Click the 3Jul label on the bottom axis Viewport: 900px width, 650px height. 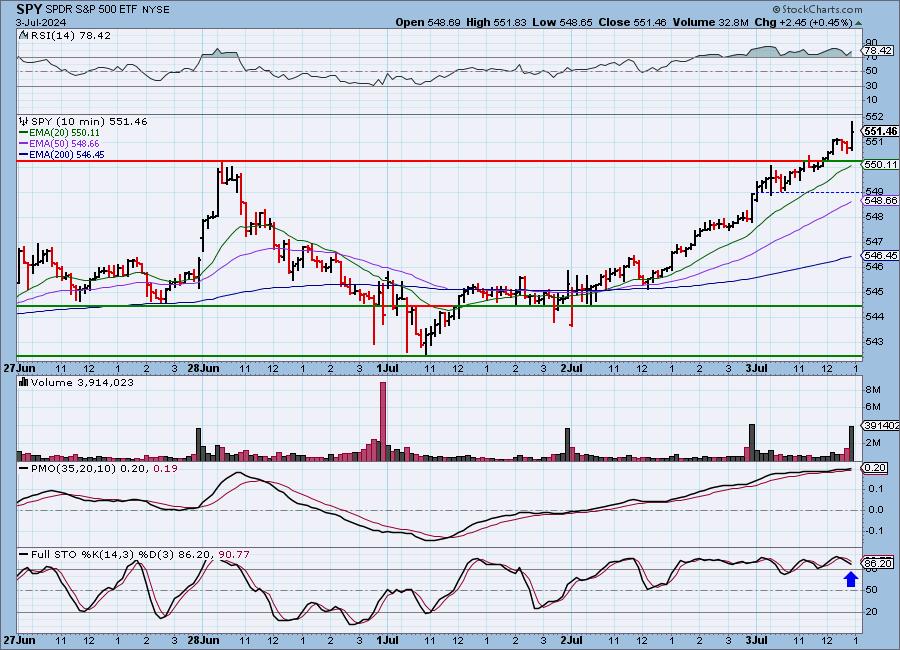(757, 640)
